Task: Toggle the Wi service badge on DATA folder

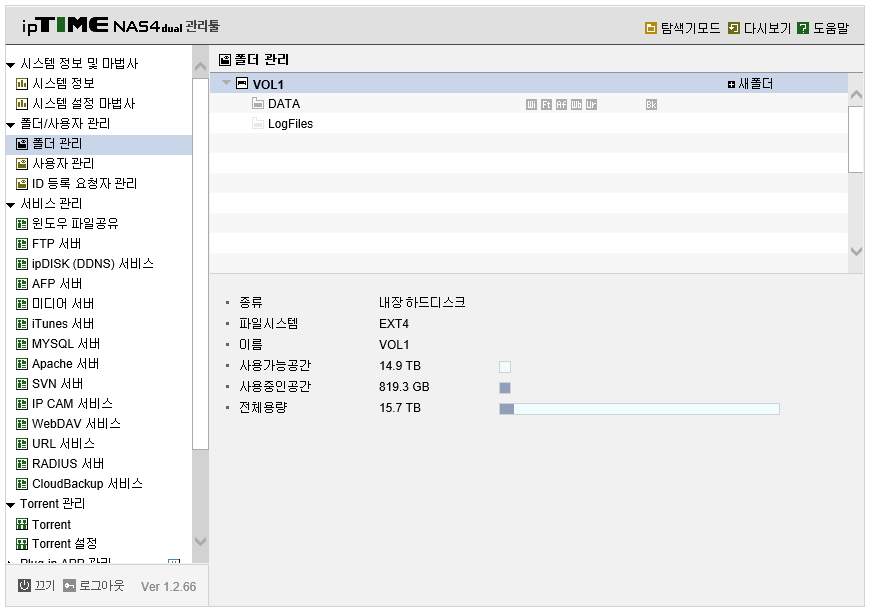Action: [531, 105]
